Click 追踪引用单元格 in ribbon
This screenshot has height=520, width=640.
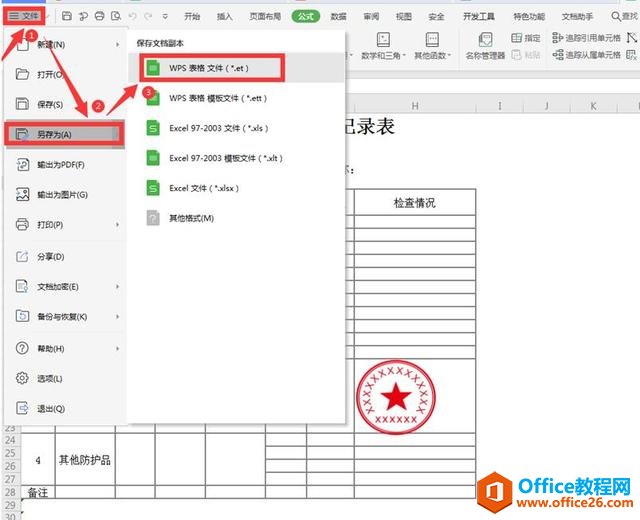point(586,38)
